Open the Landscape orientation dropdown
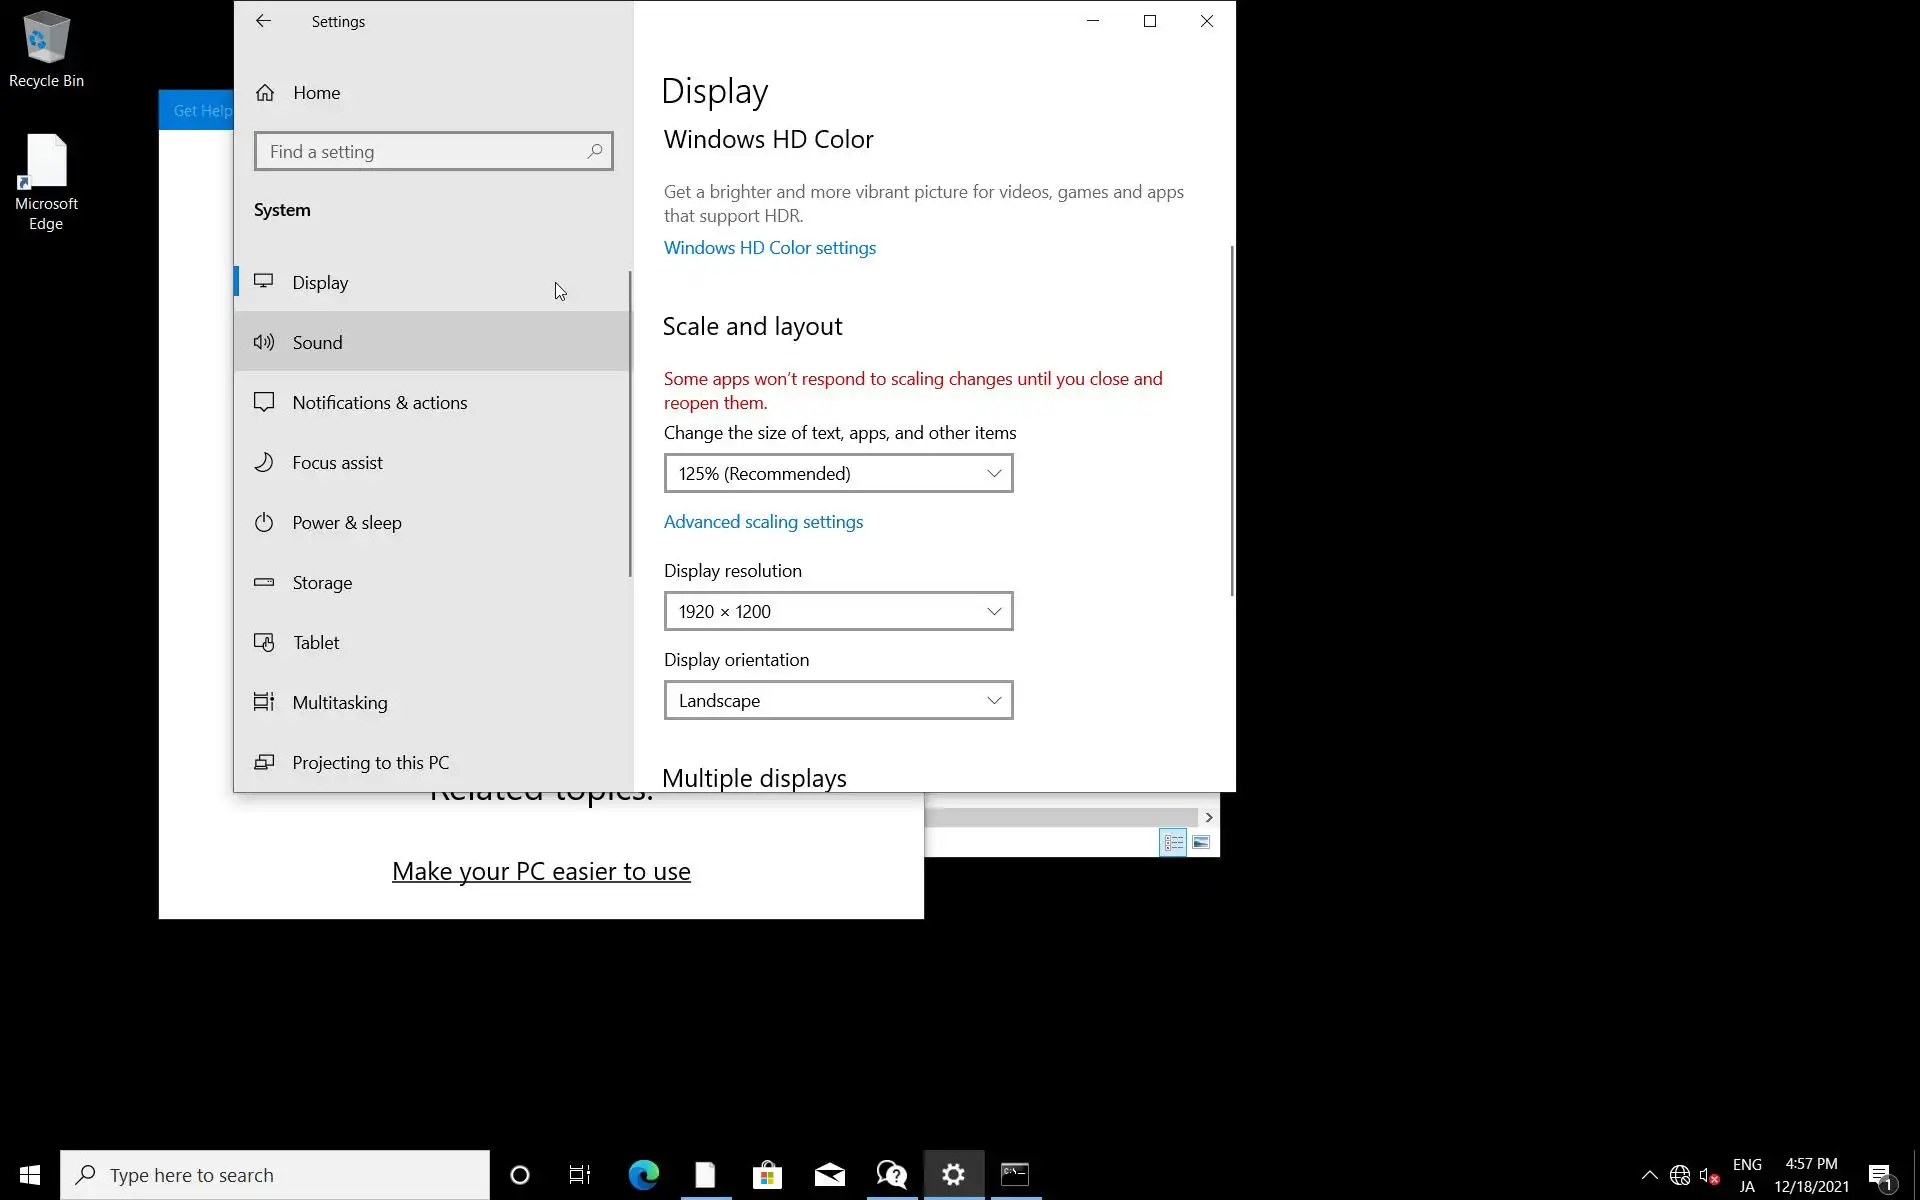 pyautogui.click(x=838, y=701)
